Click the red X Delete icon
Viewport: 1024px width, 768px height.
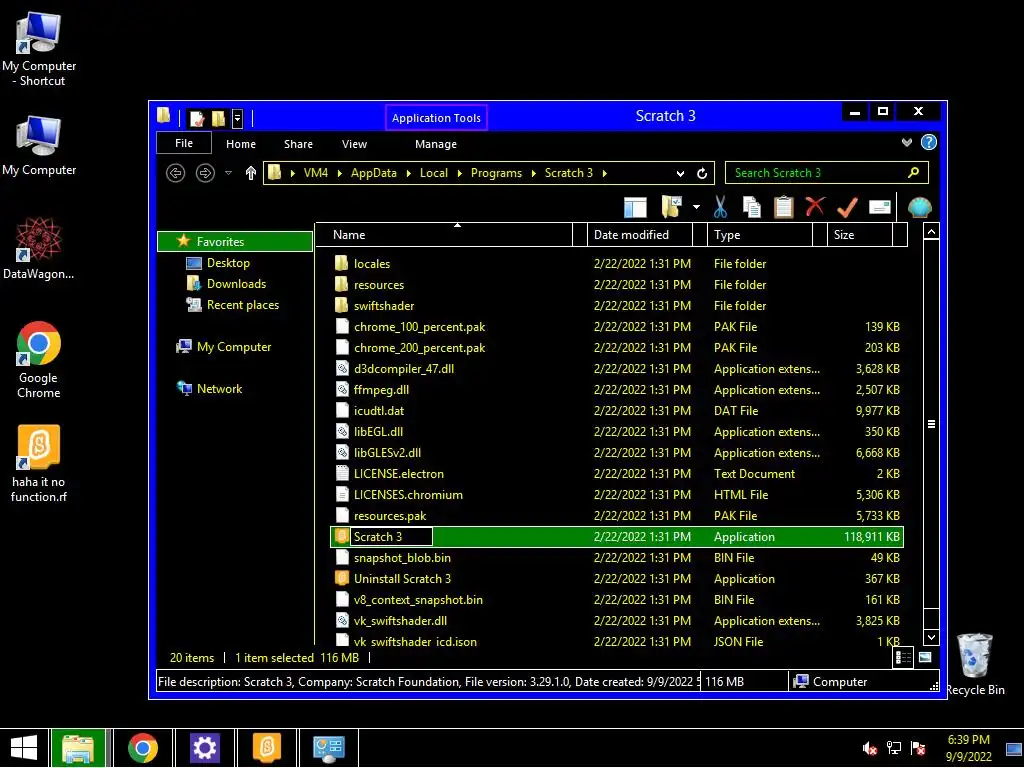(814, 206)
